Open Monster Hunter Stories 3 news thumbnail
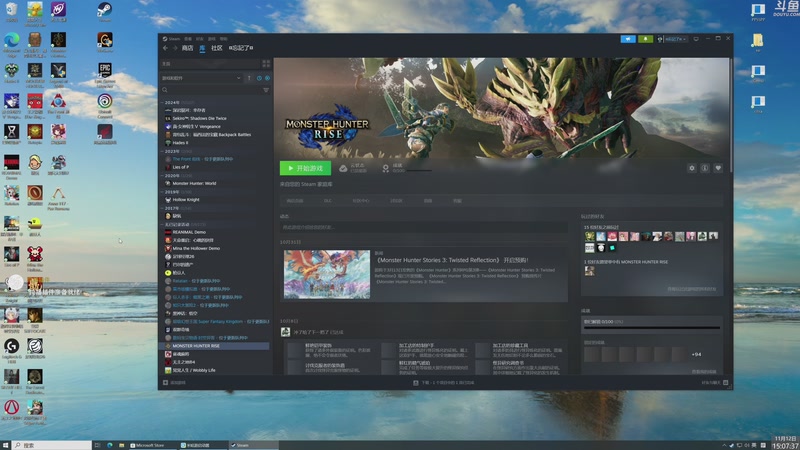This screenshot has height=450, width=800. pyautogui.click(x=327, y=274)
